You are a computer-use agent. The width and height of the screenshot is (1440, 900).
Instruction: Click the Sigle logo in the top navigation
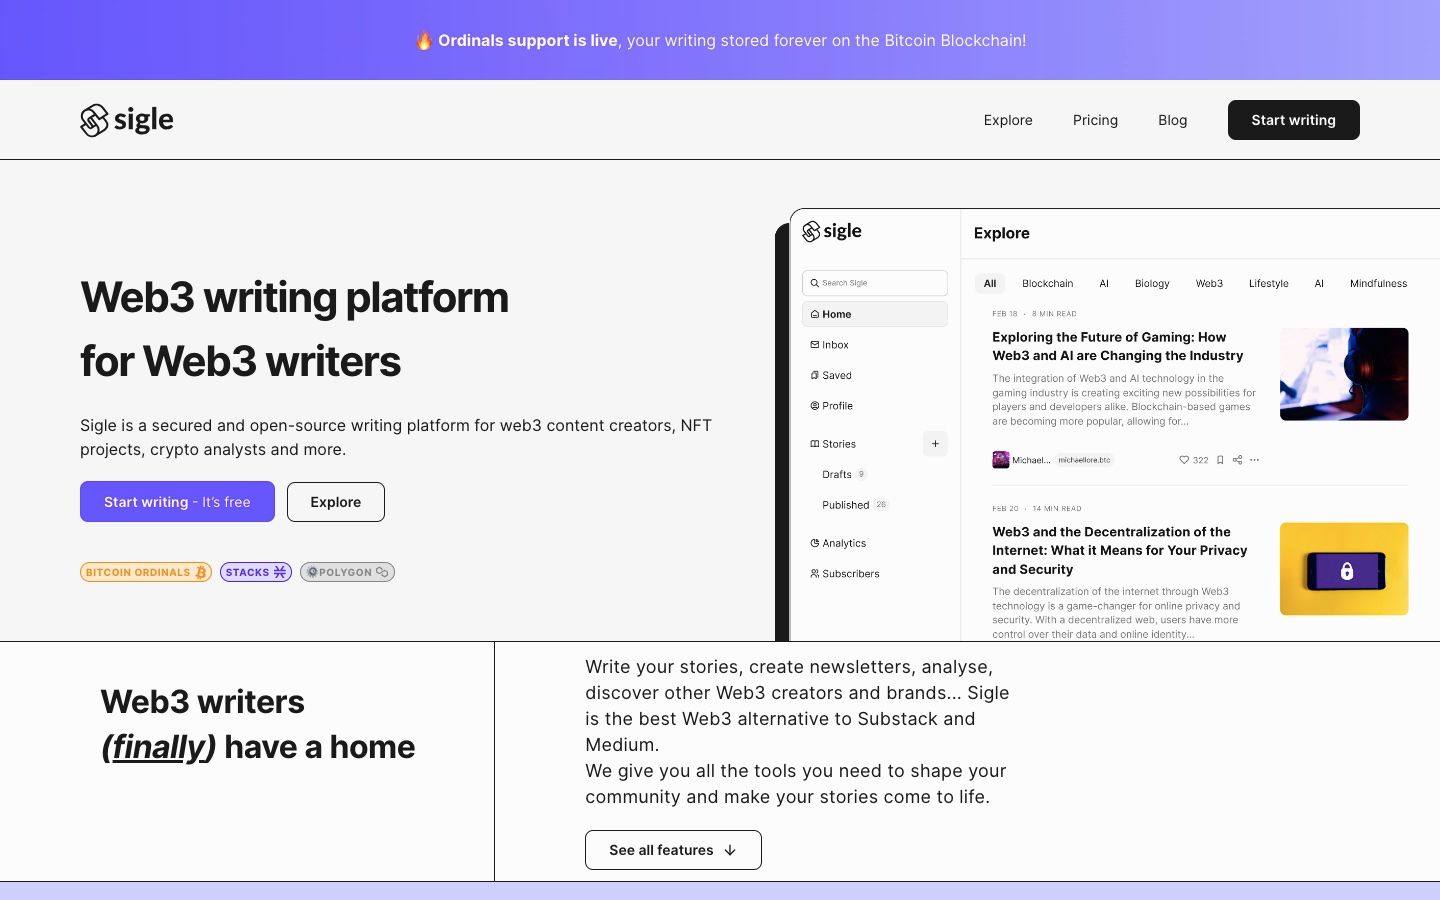[x=127, y=120]
